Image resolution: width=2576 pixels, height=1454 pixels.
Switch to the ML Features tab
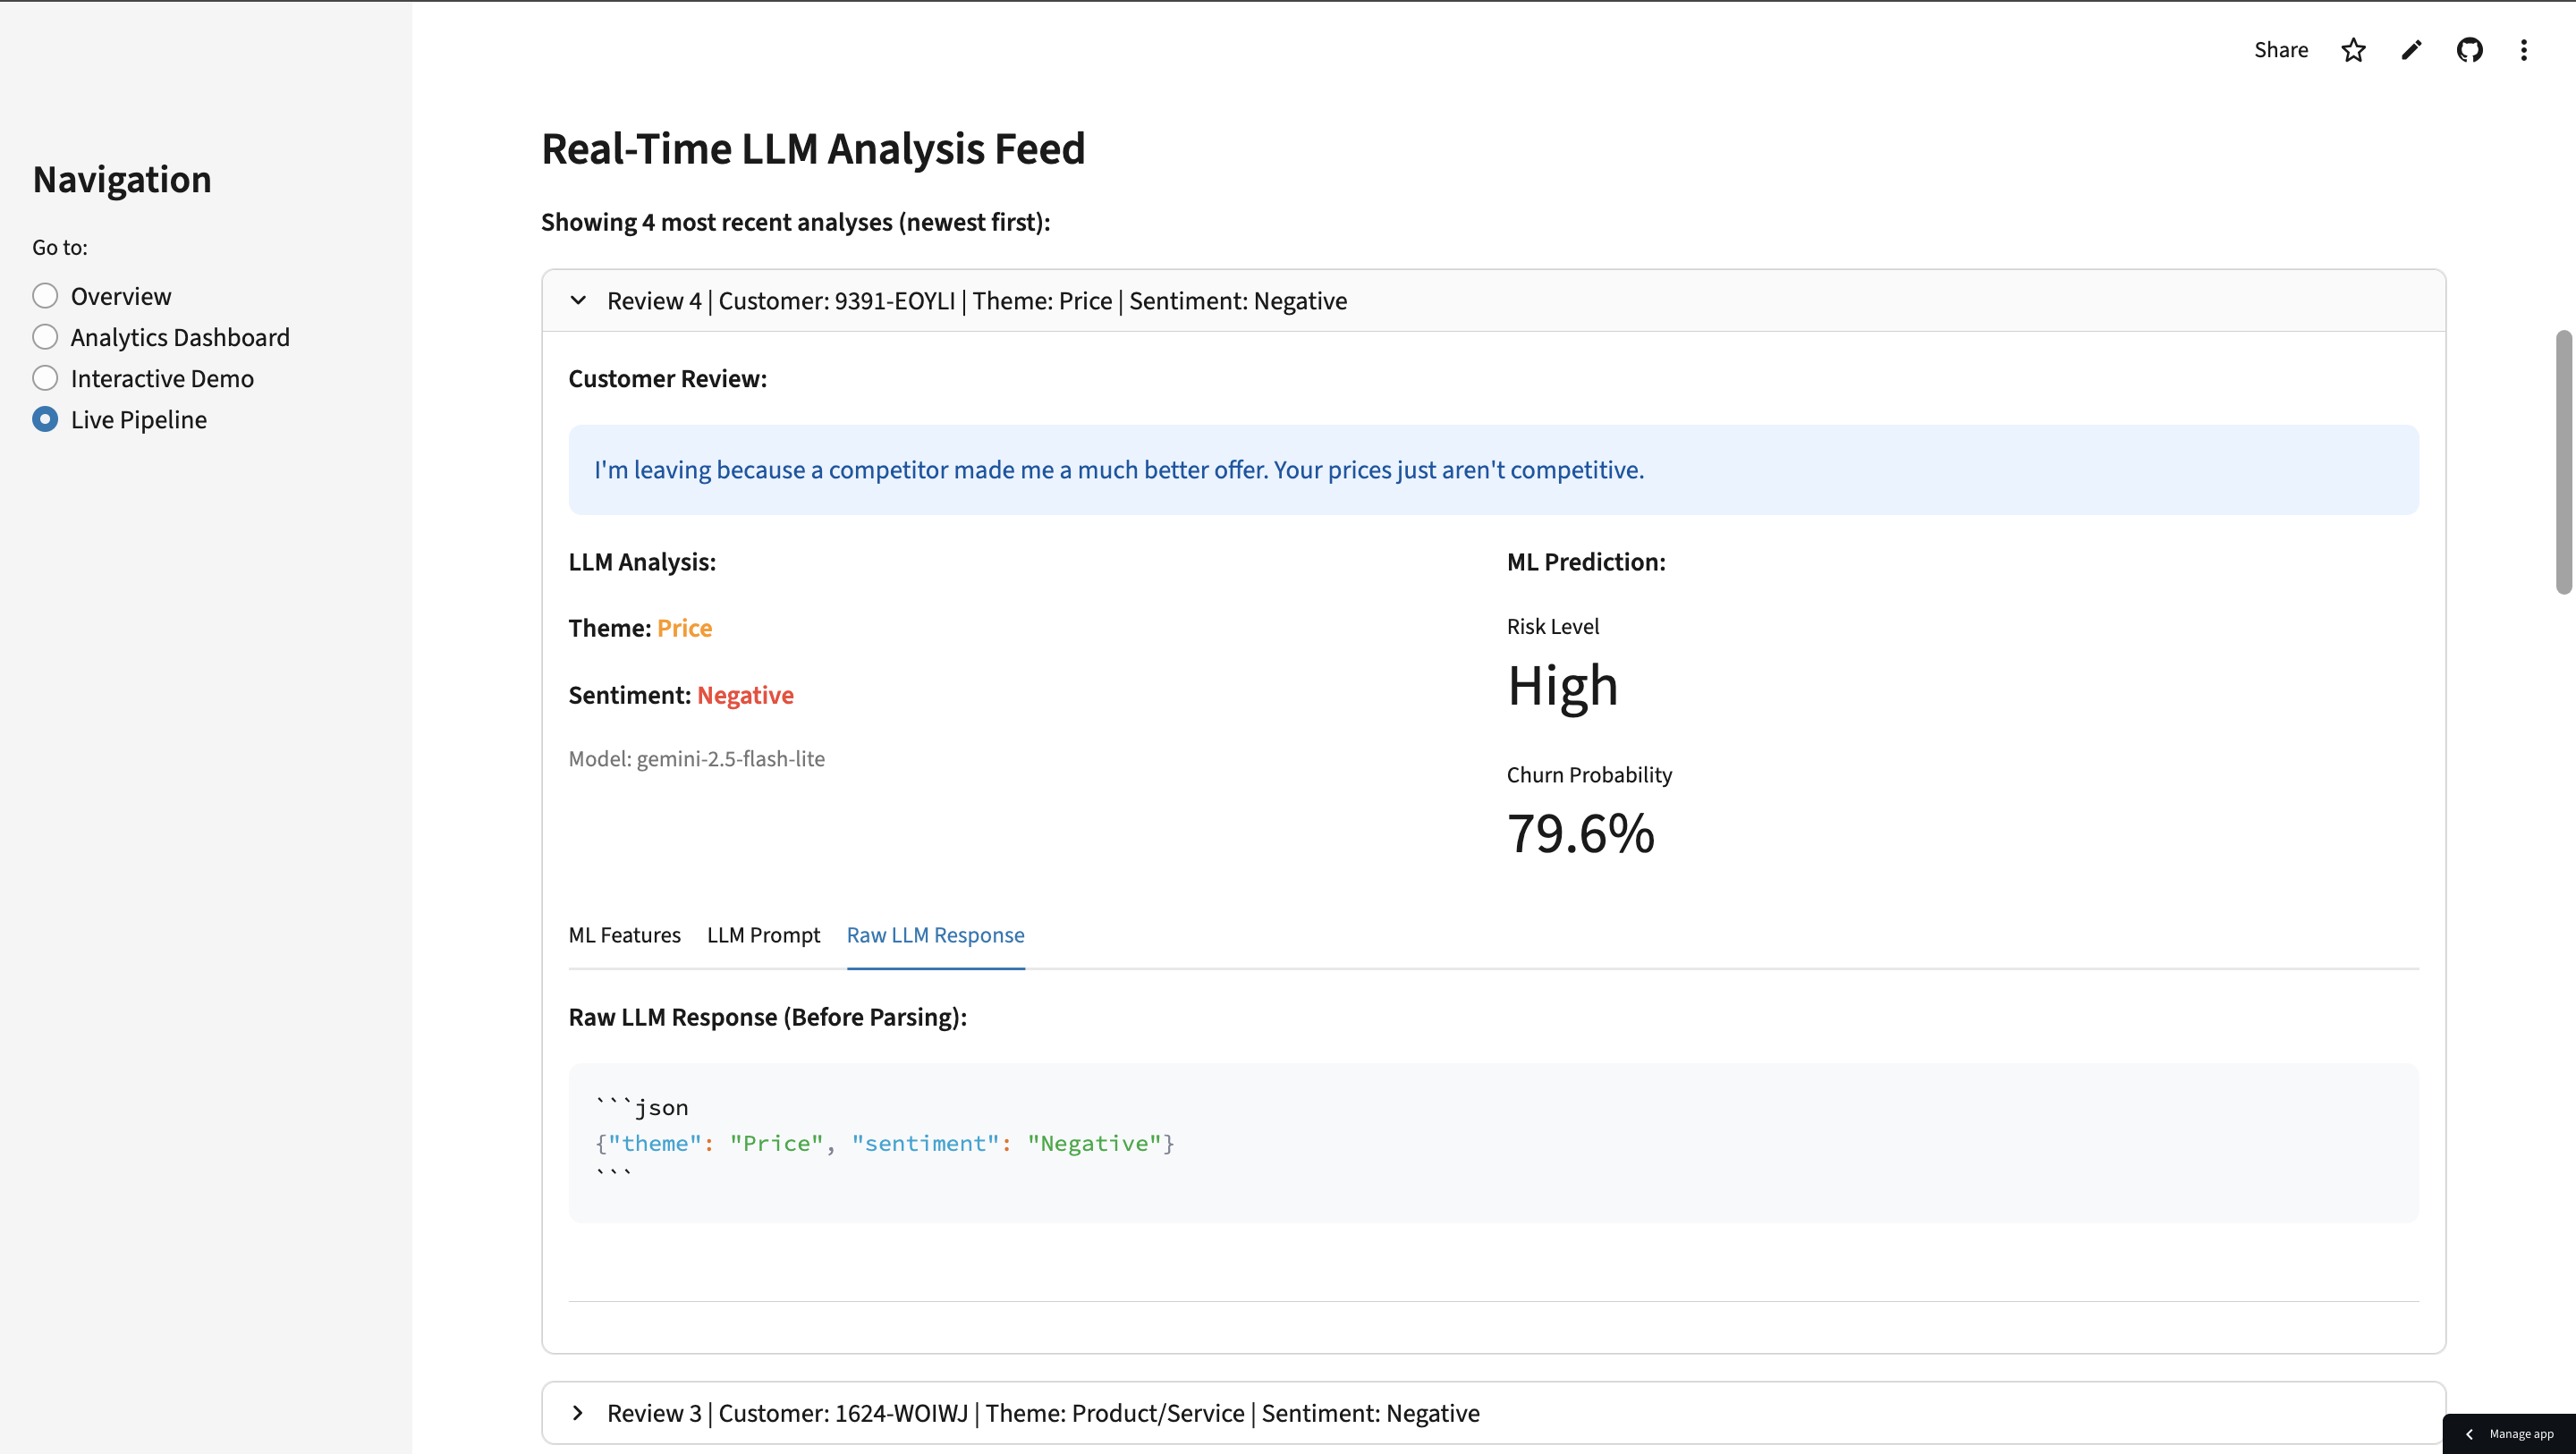[624, 935]
